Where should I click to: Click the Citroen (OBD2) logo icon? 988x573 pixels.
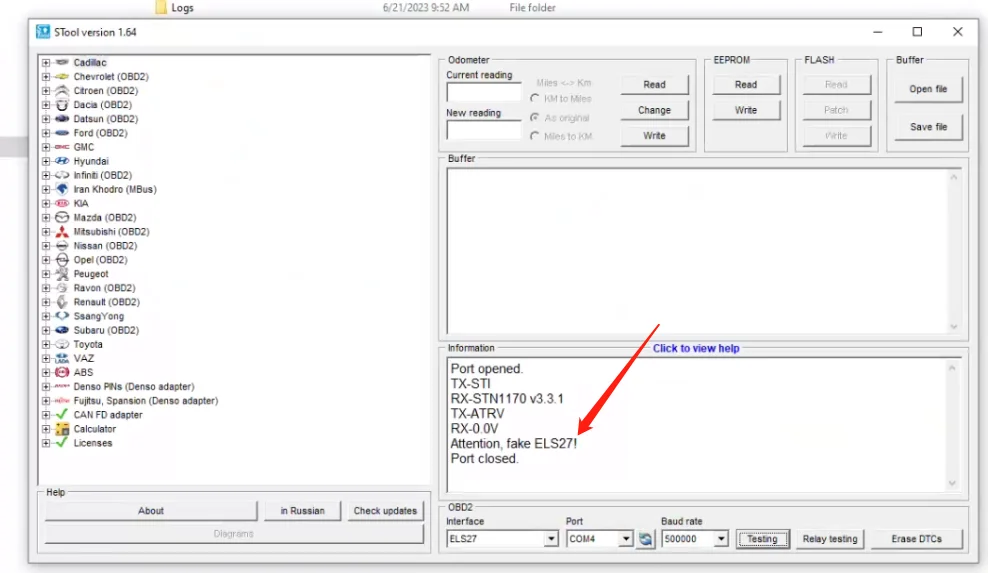(62, 91)
